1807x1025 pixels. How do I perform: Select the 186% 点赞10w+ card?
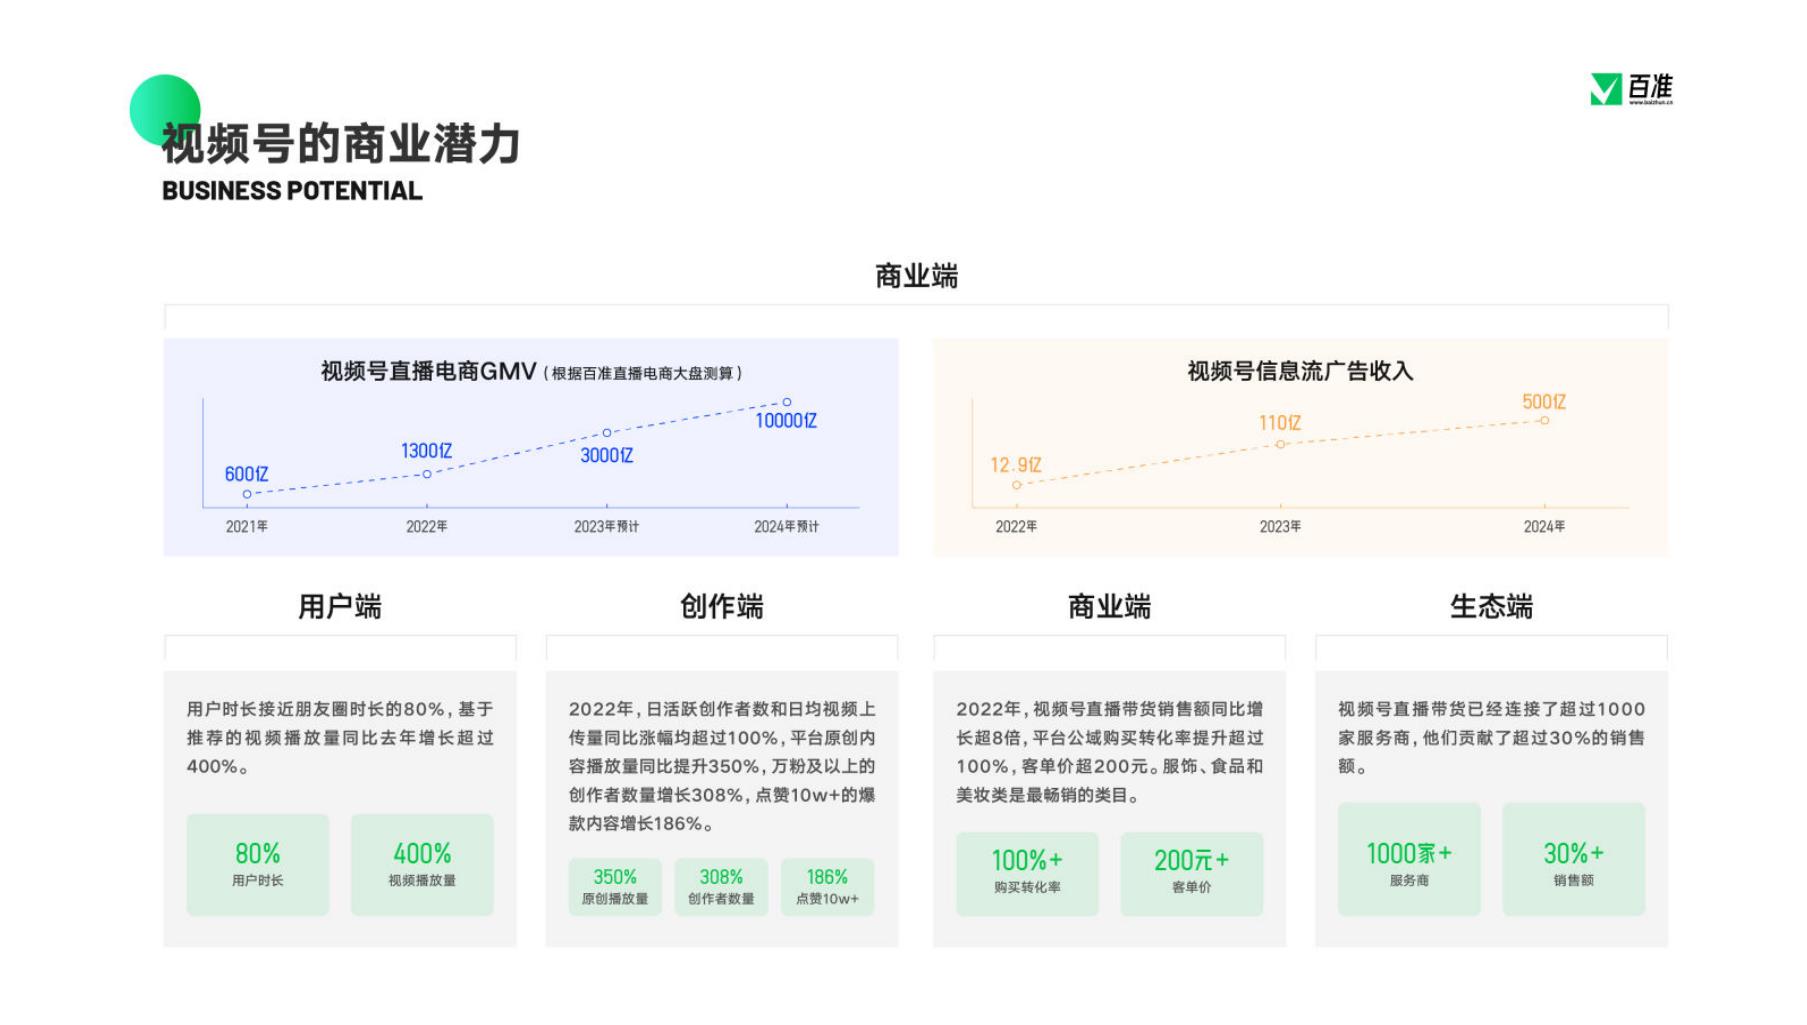click(827, 887)
